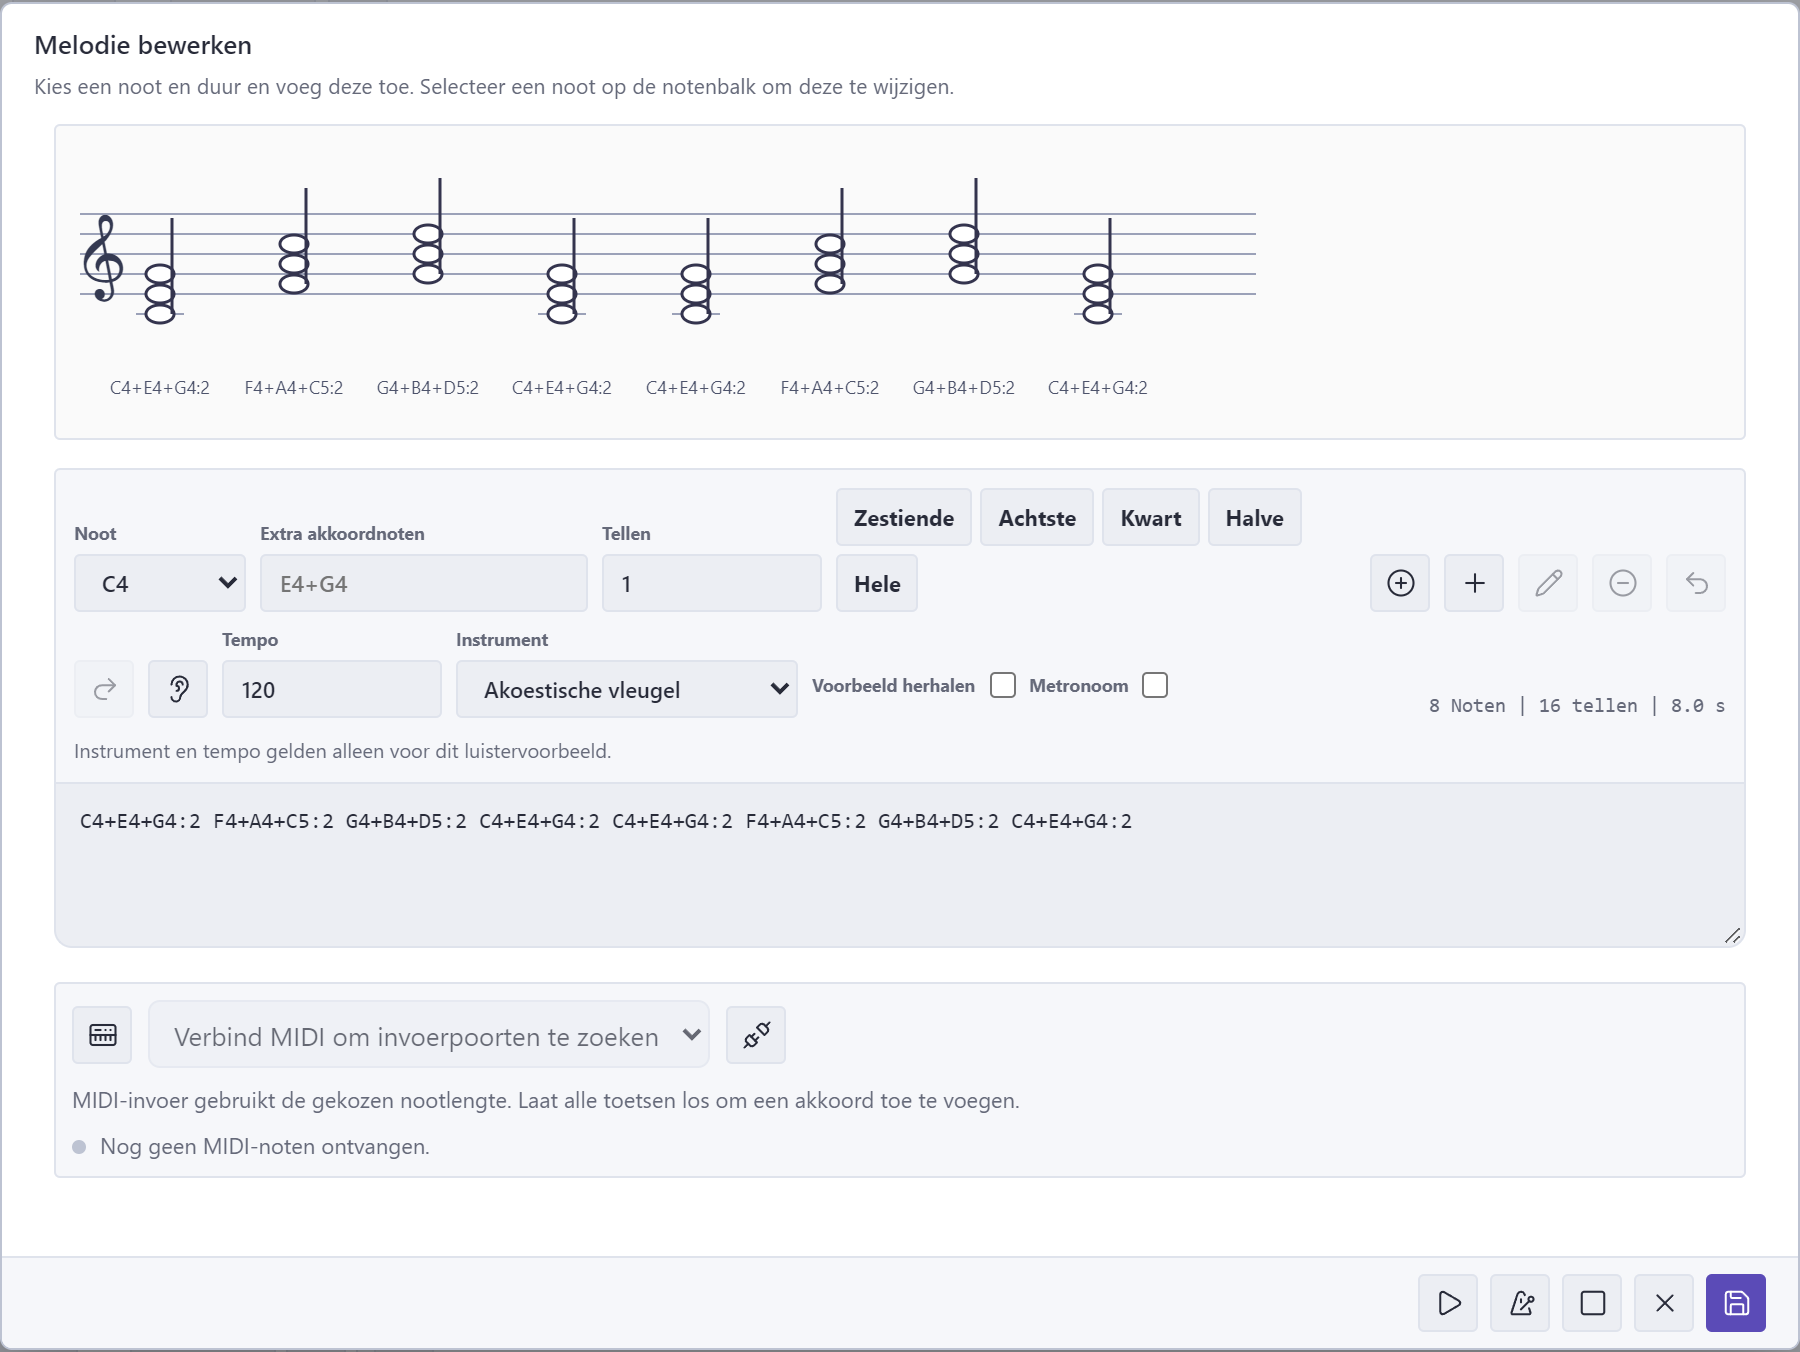This screenshot has width=1800, height=1352.
Task: Click the circled minus remove-note icon
Action: pos(1622,583)
